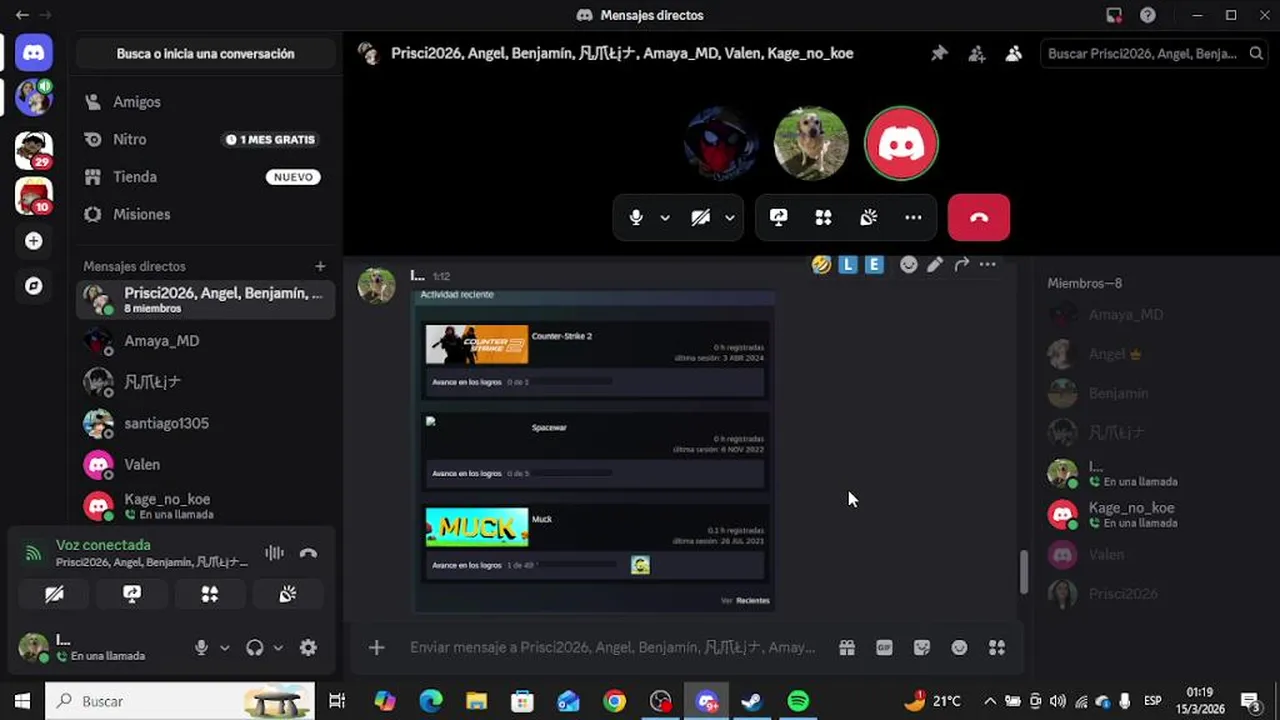Open emoji picker in message box
The height and width of the screenshot is (720, 1280).
pyautogui.click(x=959, y=648)
